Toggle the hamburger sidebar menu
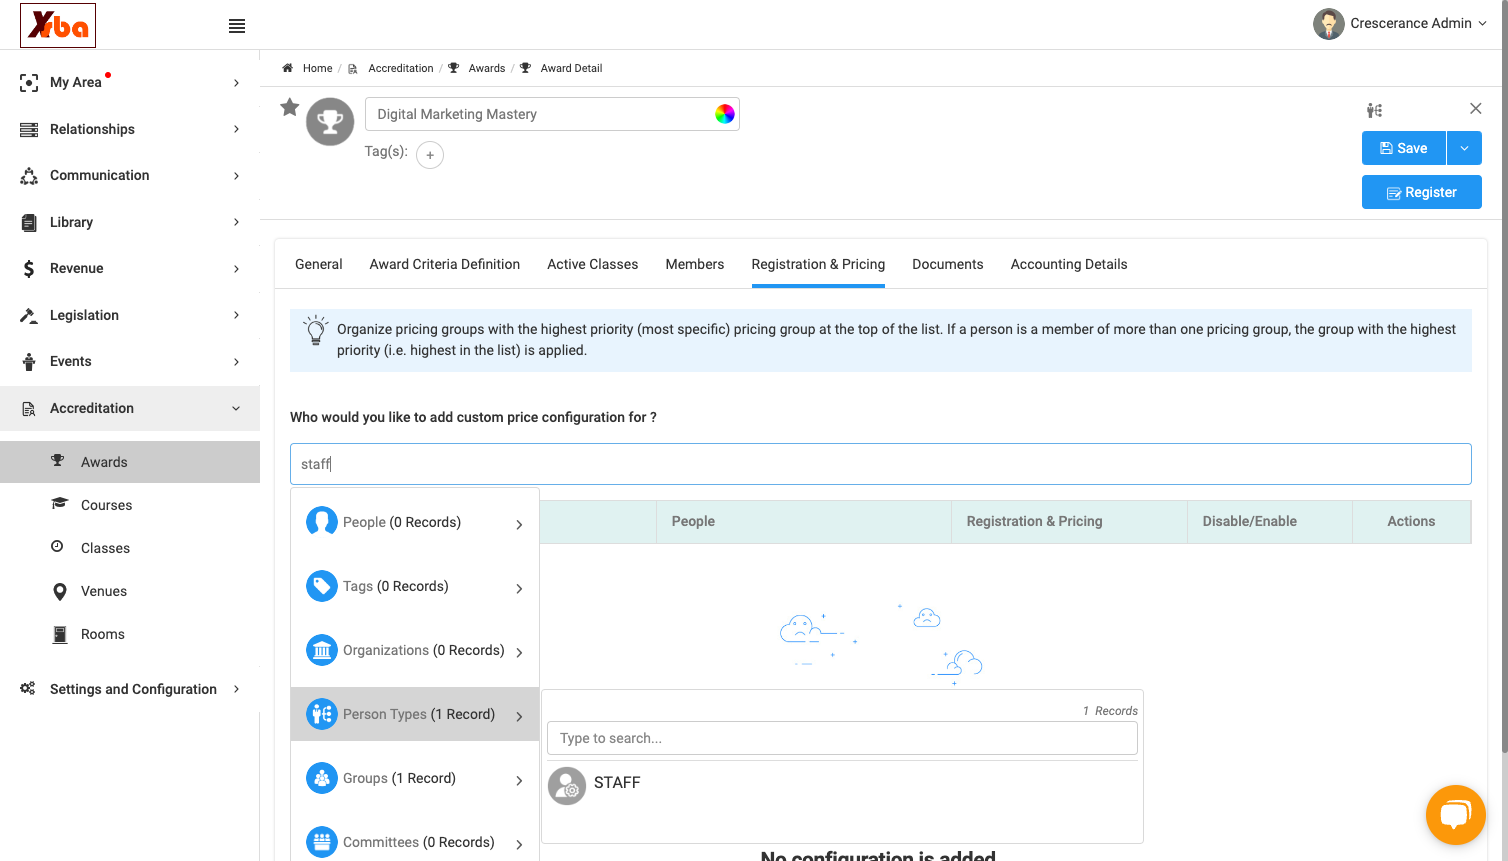 click(x=237, y=26)
